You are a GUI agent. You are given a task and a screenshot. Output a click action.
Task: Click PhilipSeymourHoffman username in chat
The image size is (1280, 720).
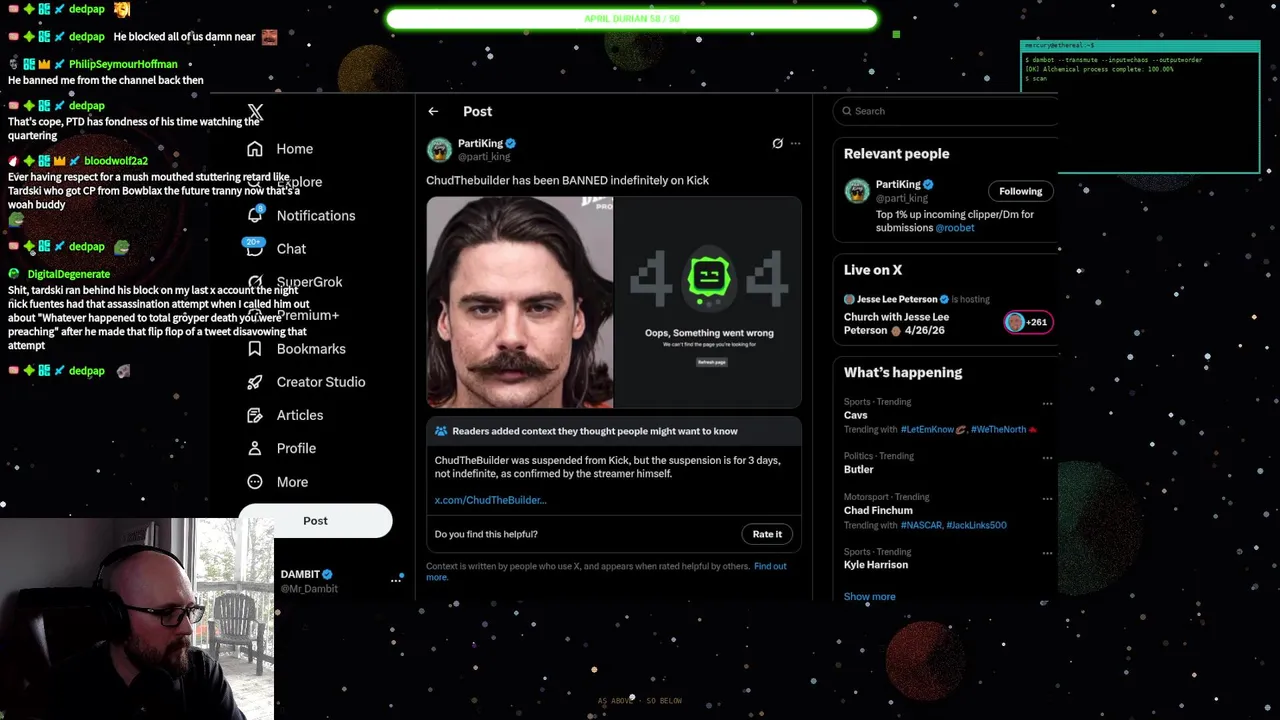(123, 64)
